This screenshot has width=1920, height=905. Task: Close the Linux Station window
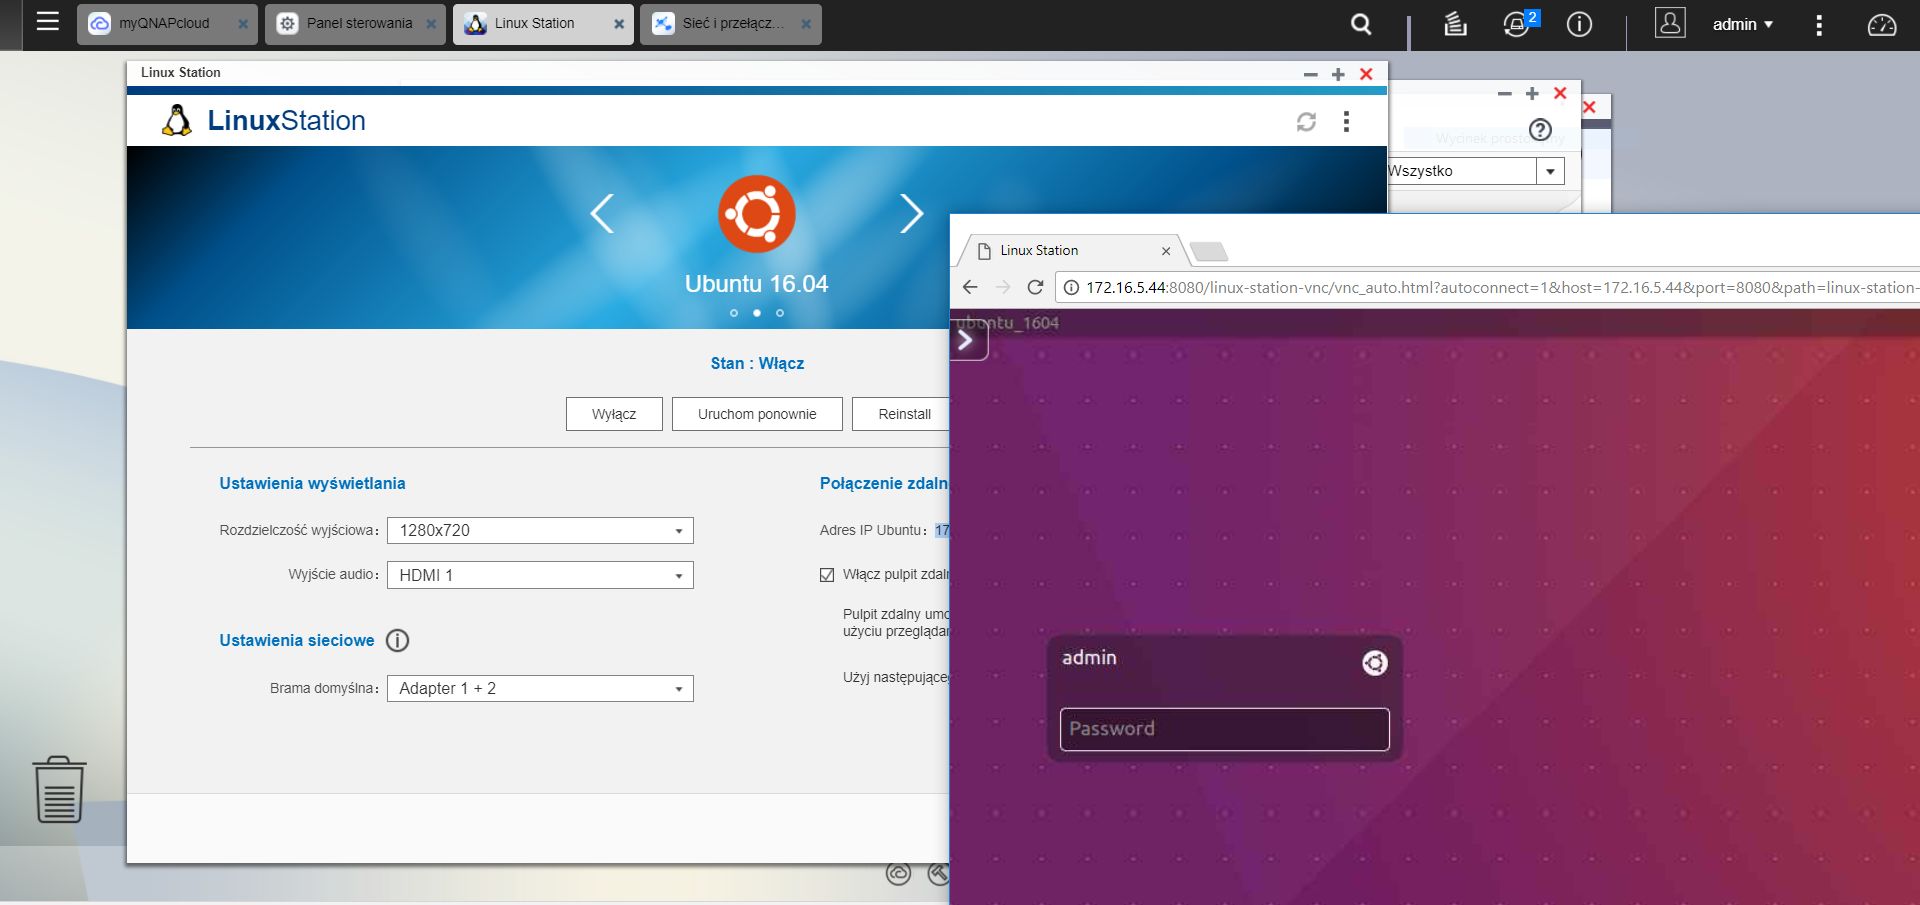[1366, 74]
